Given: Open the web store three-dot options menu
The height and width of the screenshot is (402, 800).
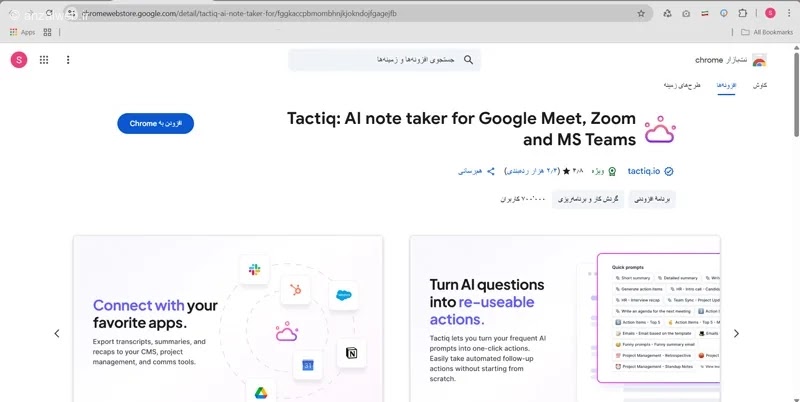Looking at the screenshot, I should [x=68, y=60].
